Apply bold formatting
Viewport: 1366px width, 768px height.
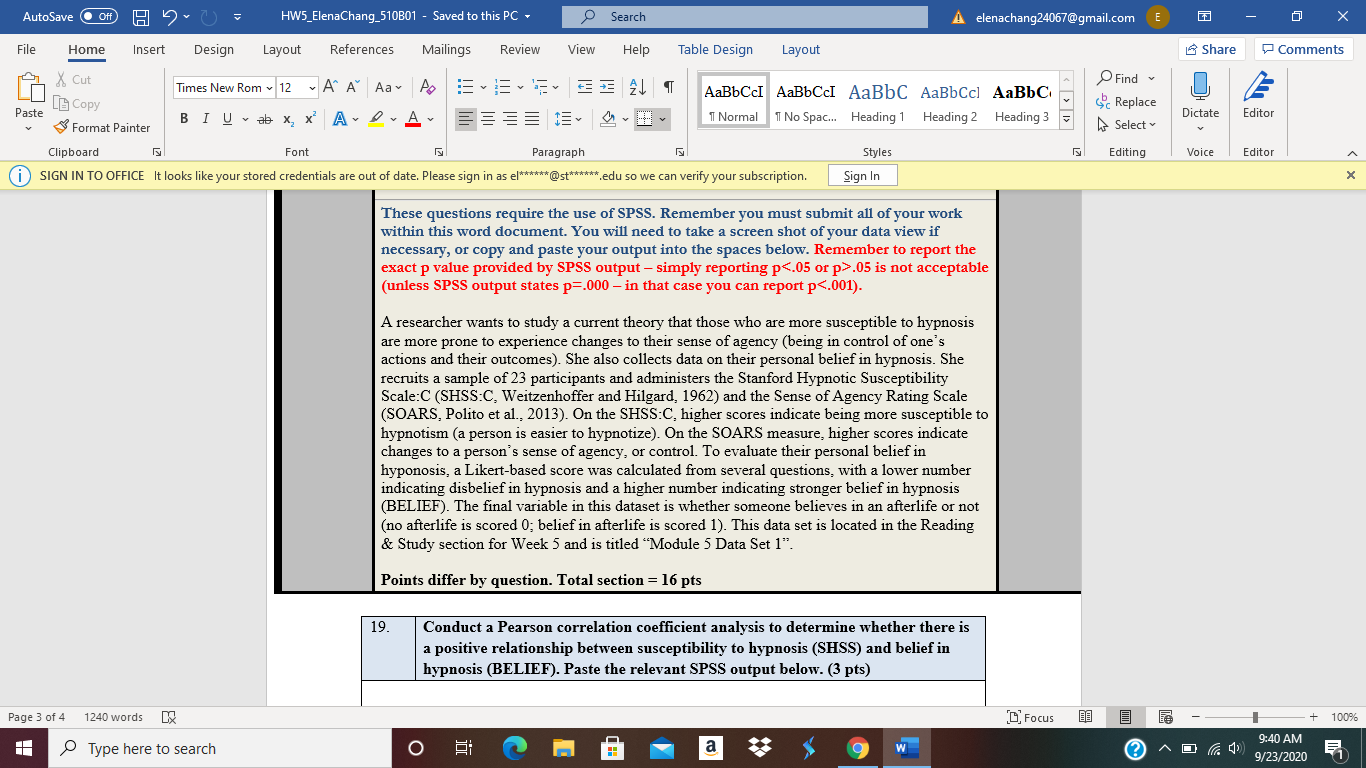[183, 118]
